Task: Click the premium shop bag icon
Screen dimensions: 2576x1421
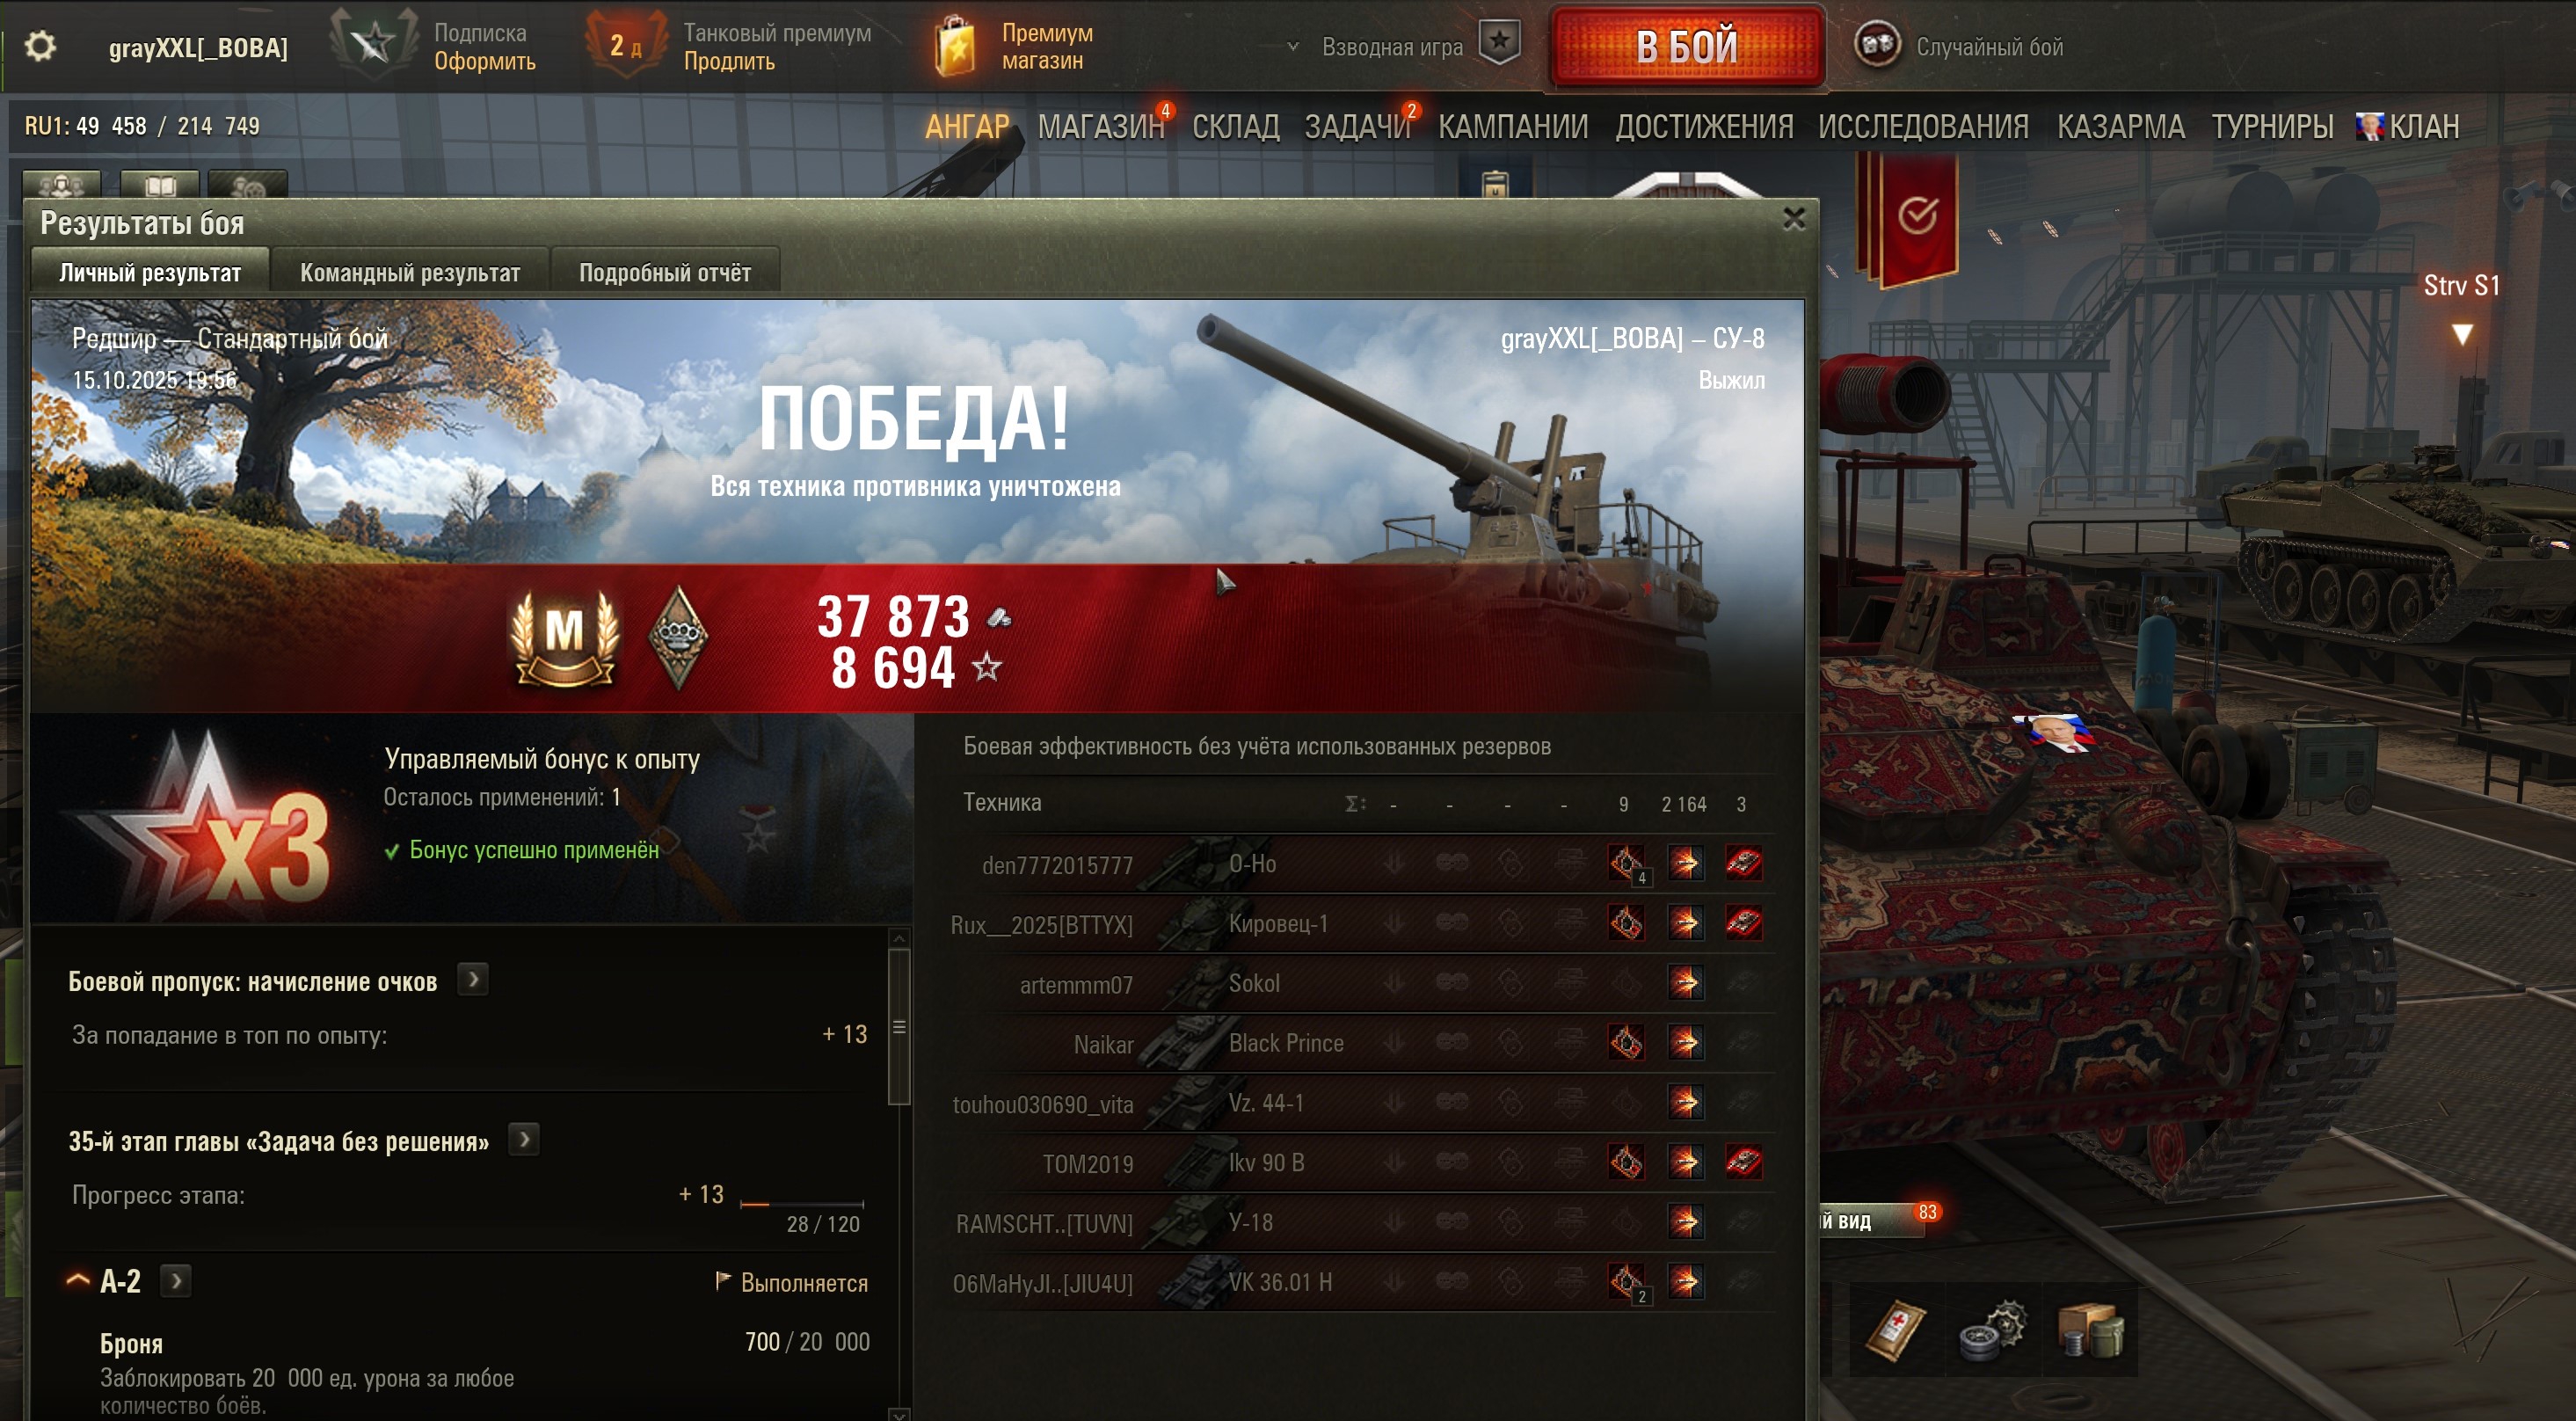Action: (955, 47)
